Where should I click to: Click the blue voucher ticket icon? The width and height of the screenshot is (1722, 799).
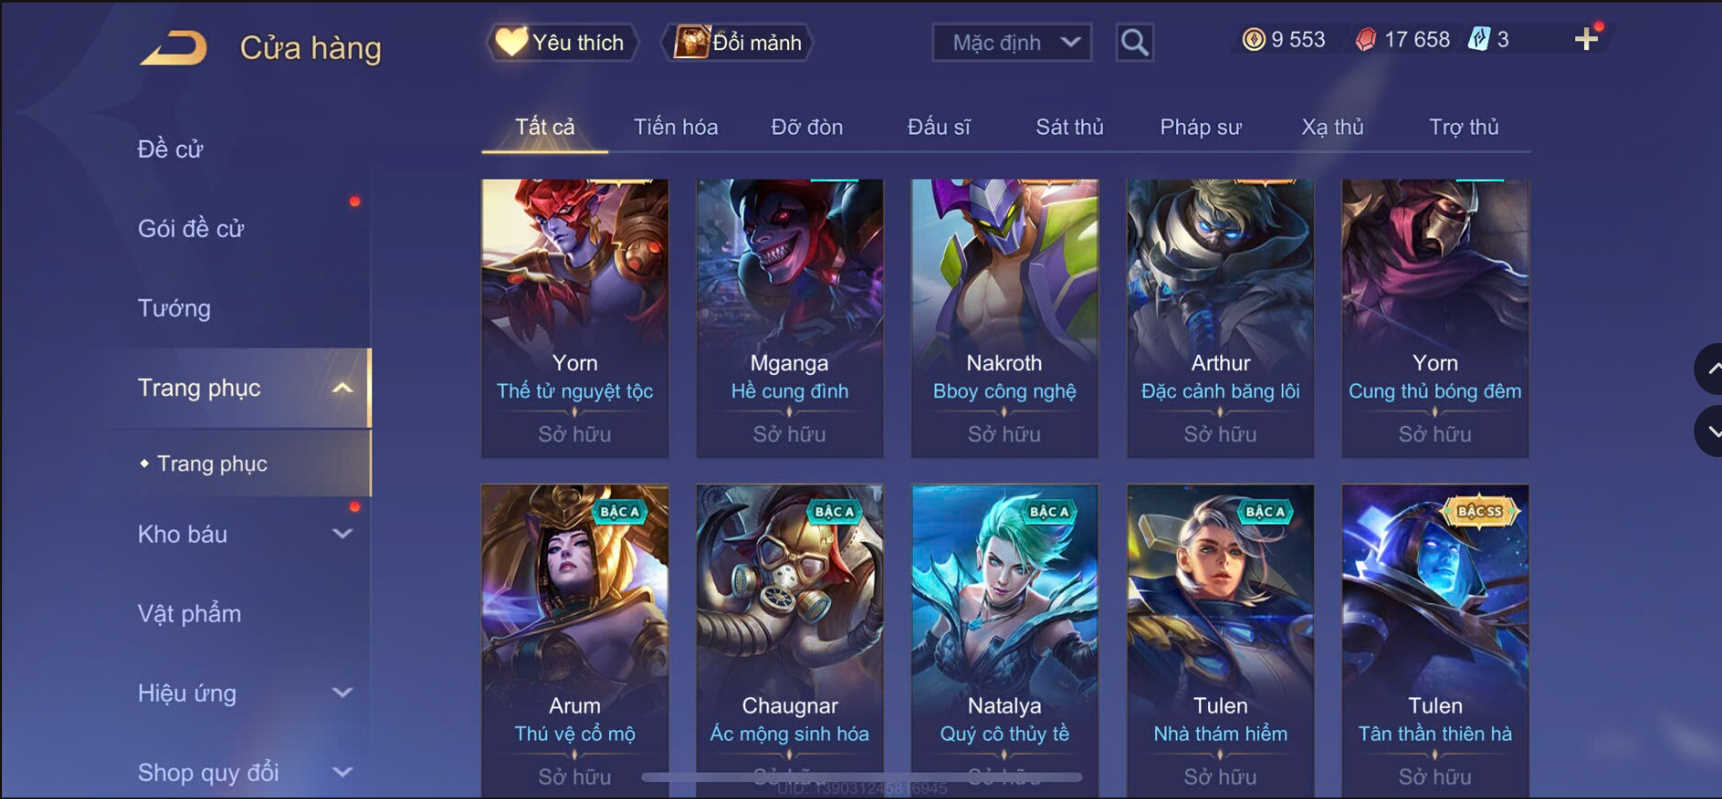(x=1479, y=40)
